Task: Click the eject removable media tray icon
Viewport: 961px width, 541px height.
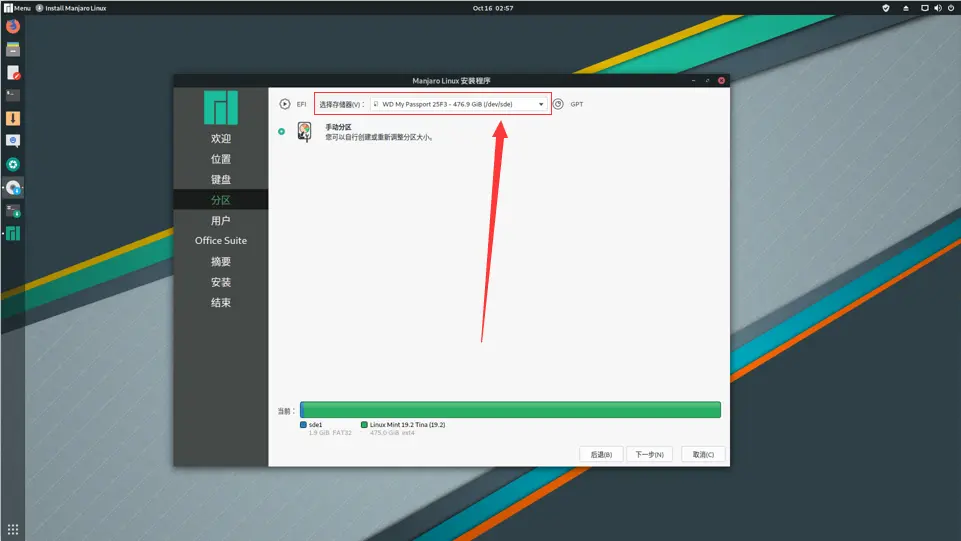Action: [906, 8]
